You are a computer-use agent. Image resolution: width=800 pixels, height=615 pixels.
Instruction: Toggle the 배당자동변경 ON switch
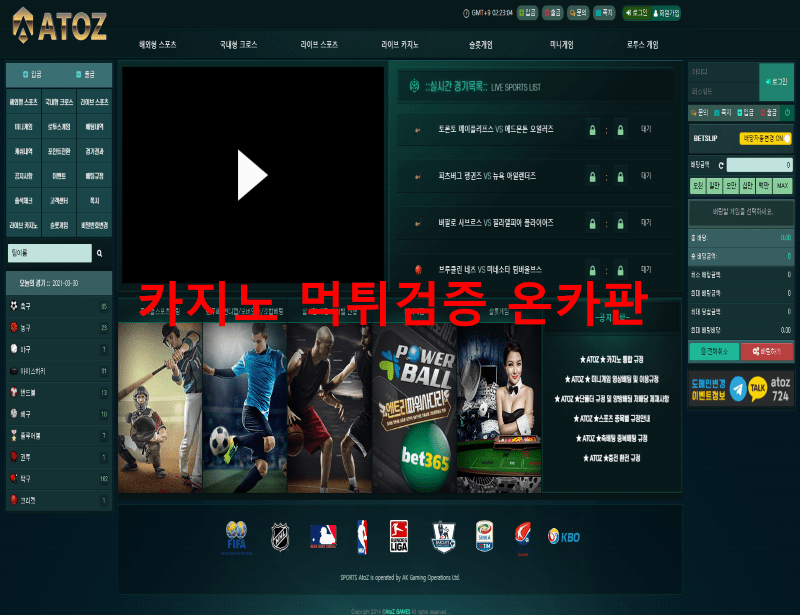click(x=765, y=138)
